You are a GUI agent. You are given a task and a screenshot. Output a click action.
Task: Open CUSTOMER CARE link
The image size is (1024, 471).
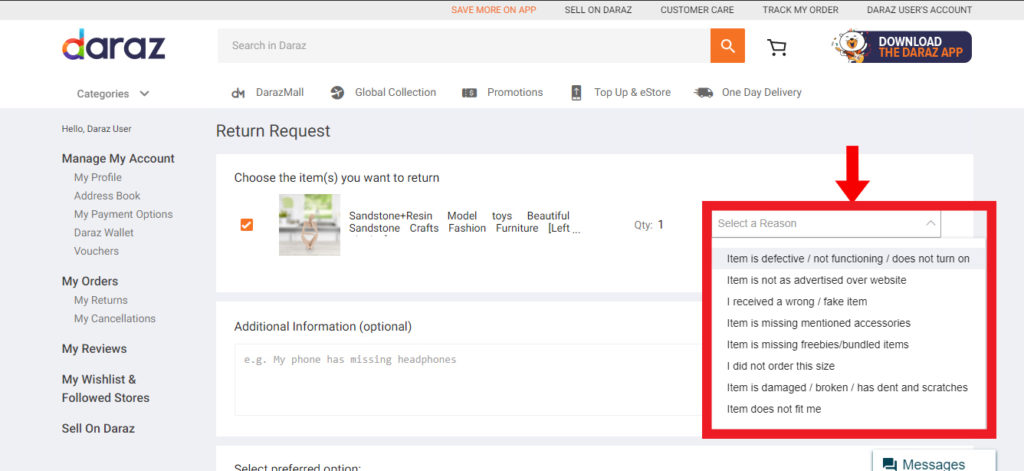tap(697, 10)
